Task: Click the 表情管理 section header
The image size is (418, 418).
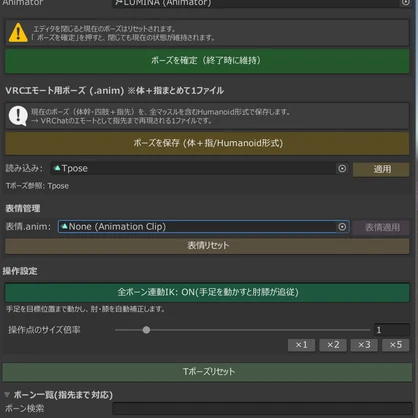Action: [23, 209]
